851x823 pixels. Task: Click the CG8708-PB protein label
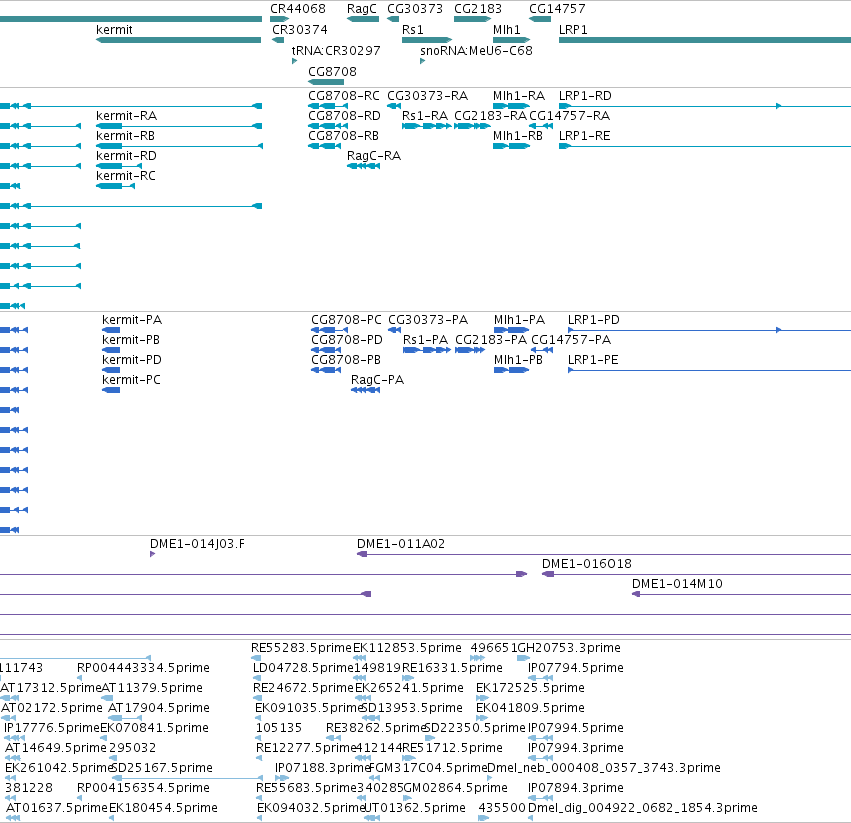(346, 360)
